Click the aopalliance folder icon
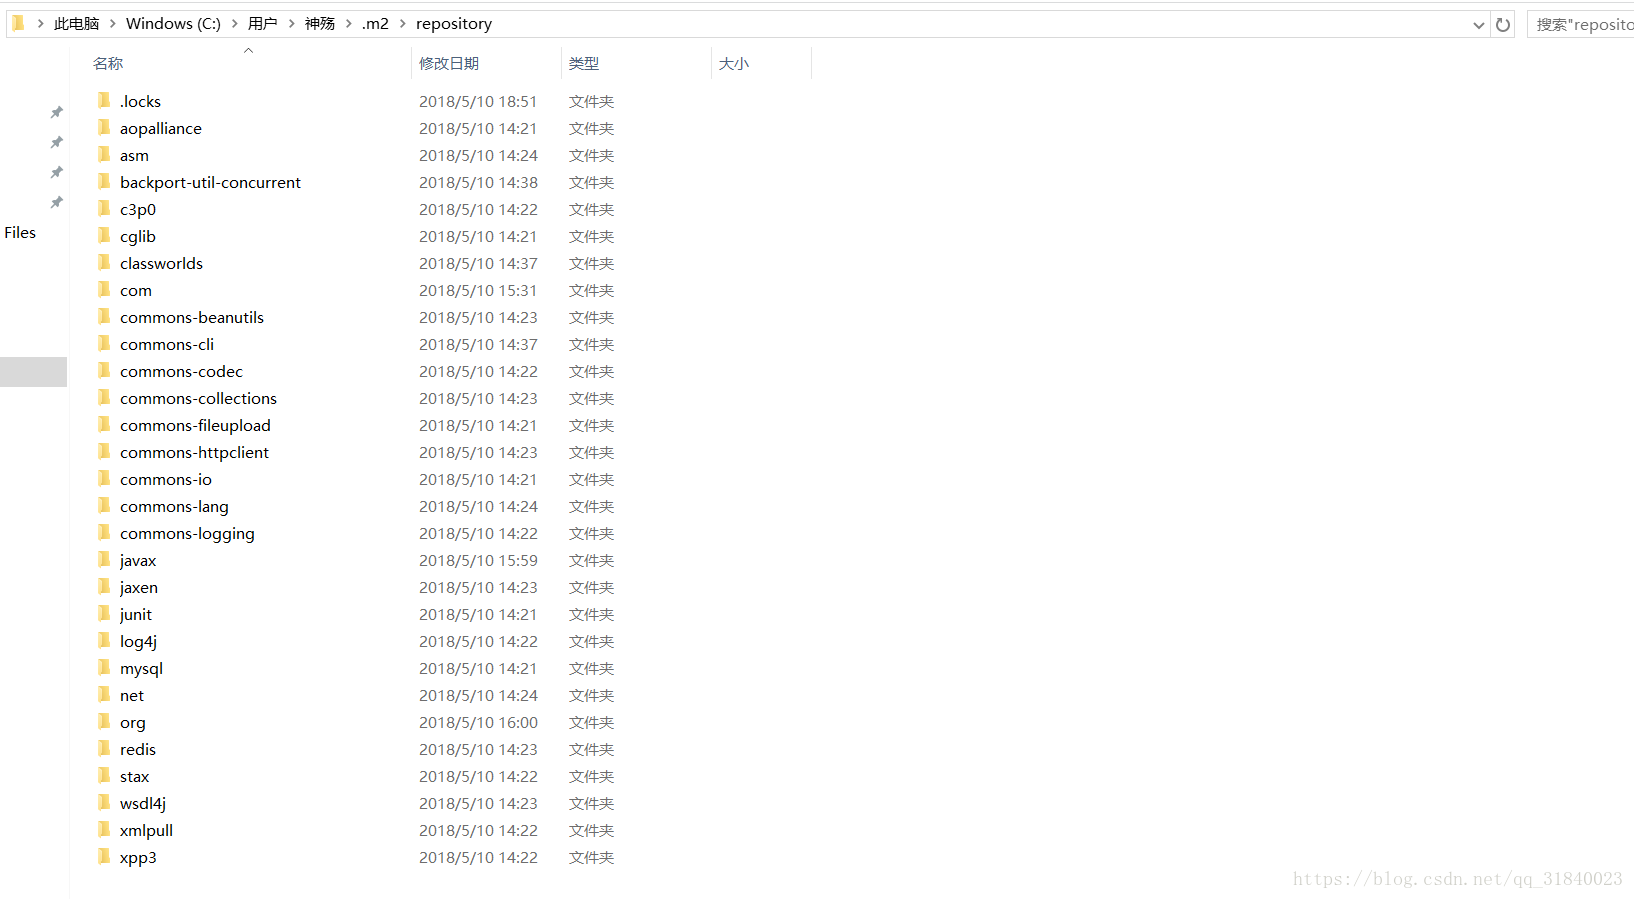1634x899 pixels. pyautogui.click(x=104, y=127)
